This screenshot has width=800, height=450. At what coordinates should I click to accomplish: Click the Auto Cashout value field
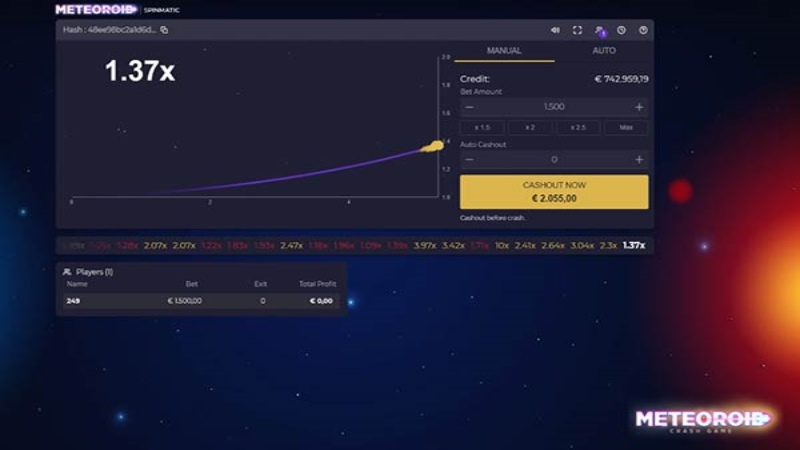pos(554,160)
